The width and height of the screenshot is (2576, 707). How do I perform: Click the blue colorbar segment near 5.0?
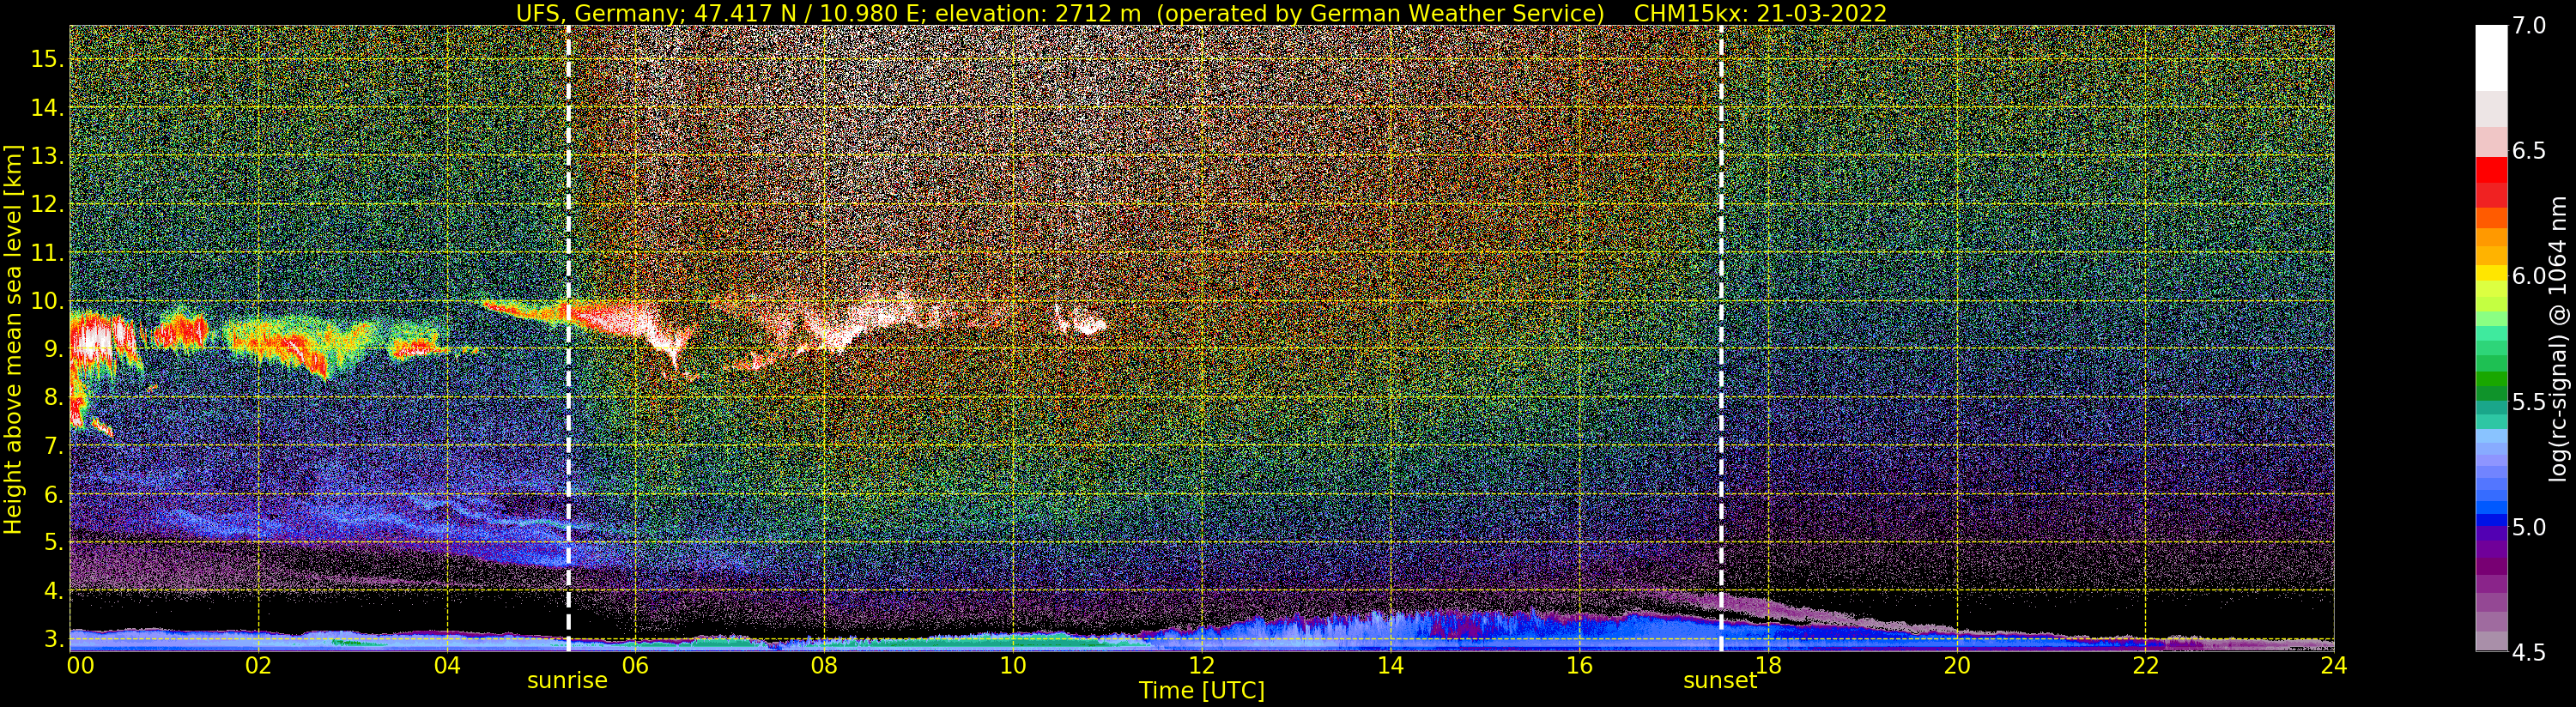pos(2491,520)
